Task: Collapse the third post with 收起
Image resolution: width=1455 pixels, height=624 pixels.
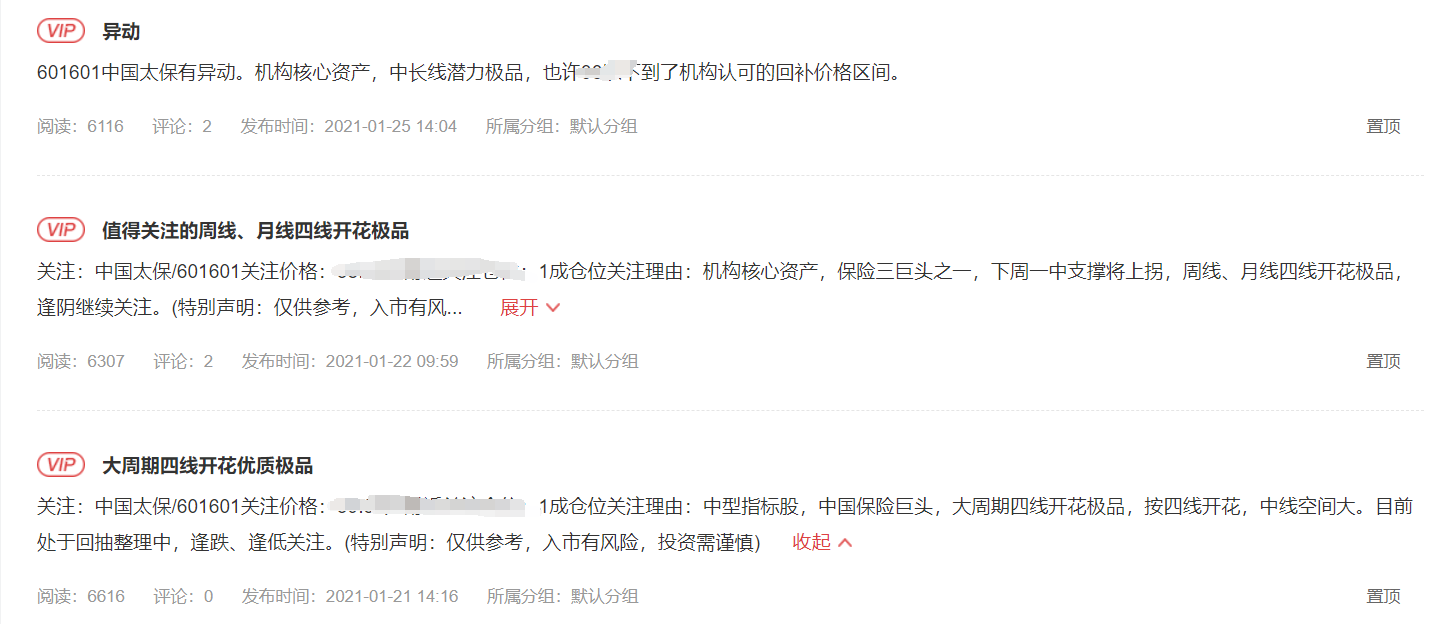Action: [822, 542]
